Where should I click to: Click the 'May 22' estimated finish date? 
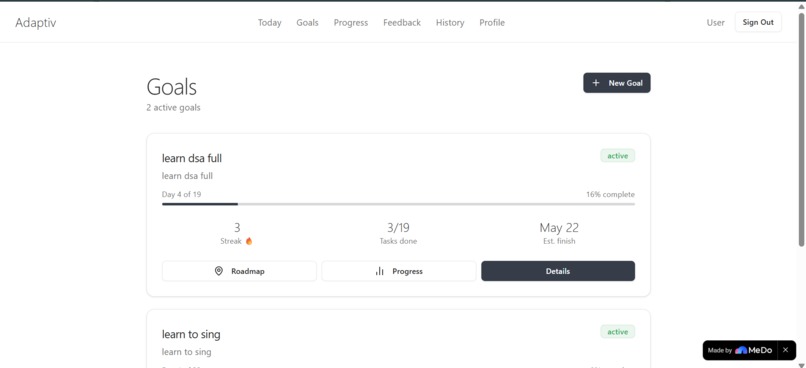pyautogui.click(x=559, y=227)
